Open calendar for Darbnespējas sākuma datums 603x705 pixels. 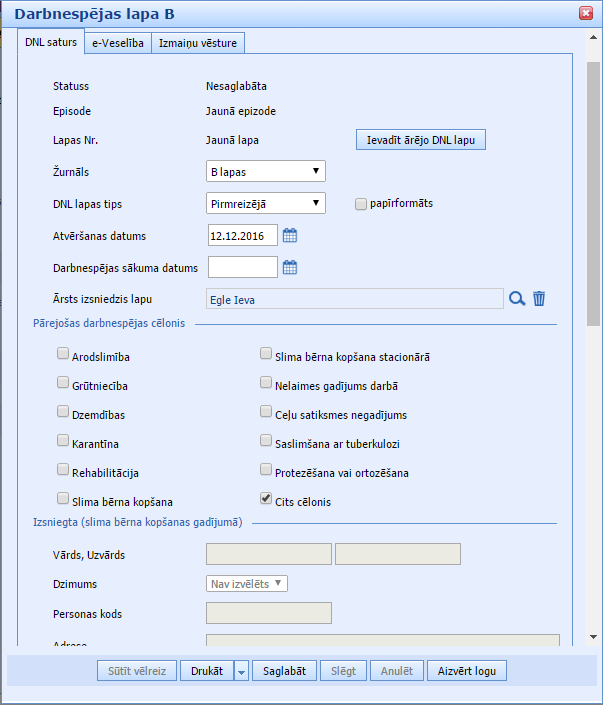pos(290,267)
